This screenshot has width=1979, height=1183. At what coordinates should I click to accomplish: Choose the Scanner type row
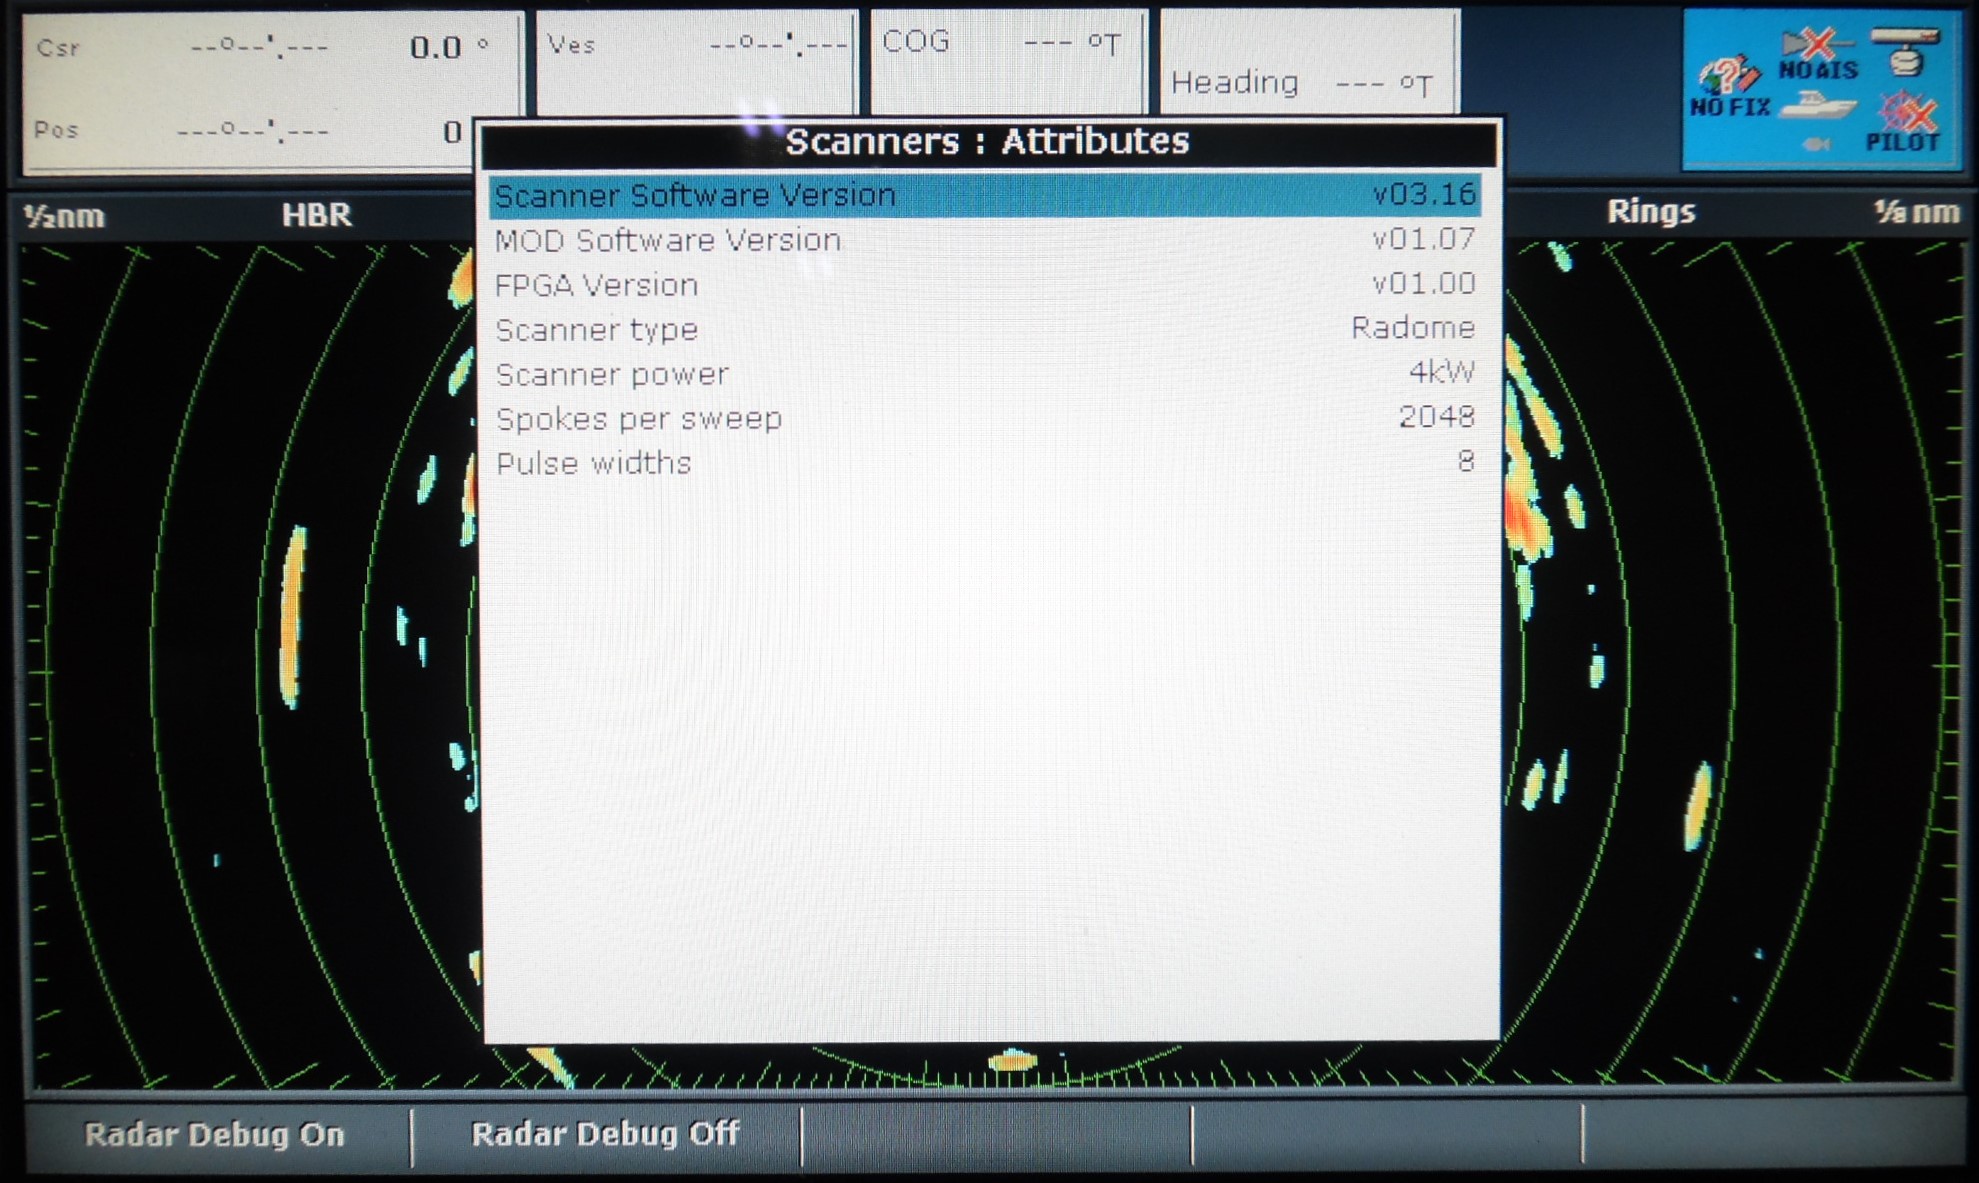(x=985, y=329)
